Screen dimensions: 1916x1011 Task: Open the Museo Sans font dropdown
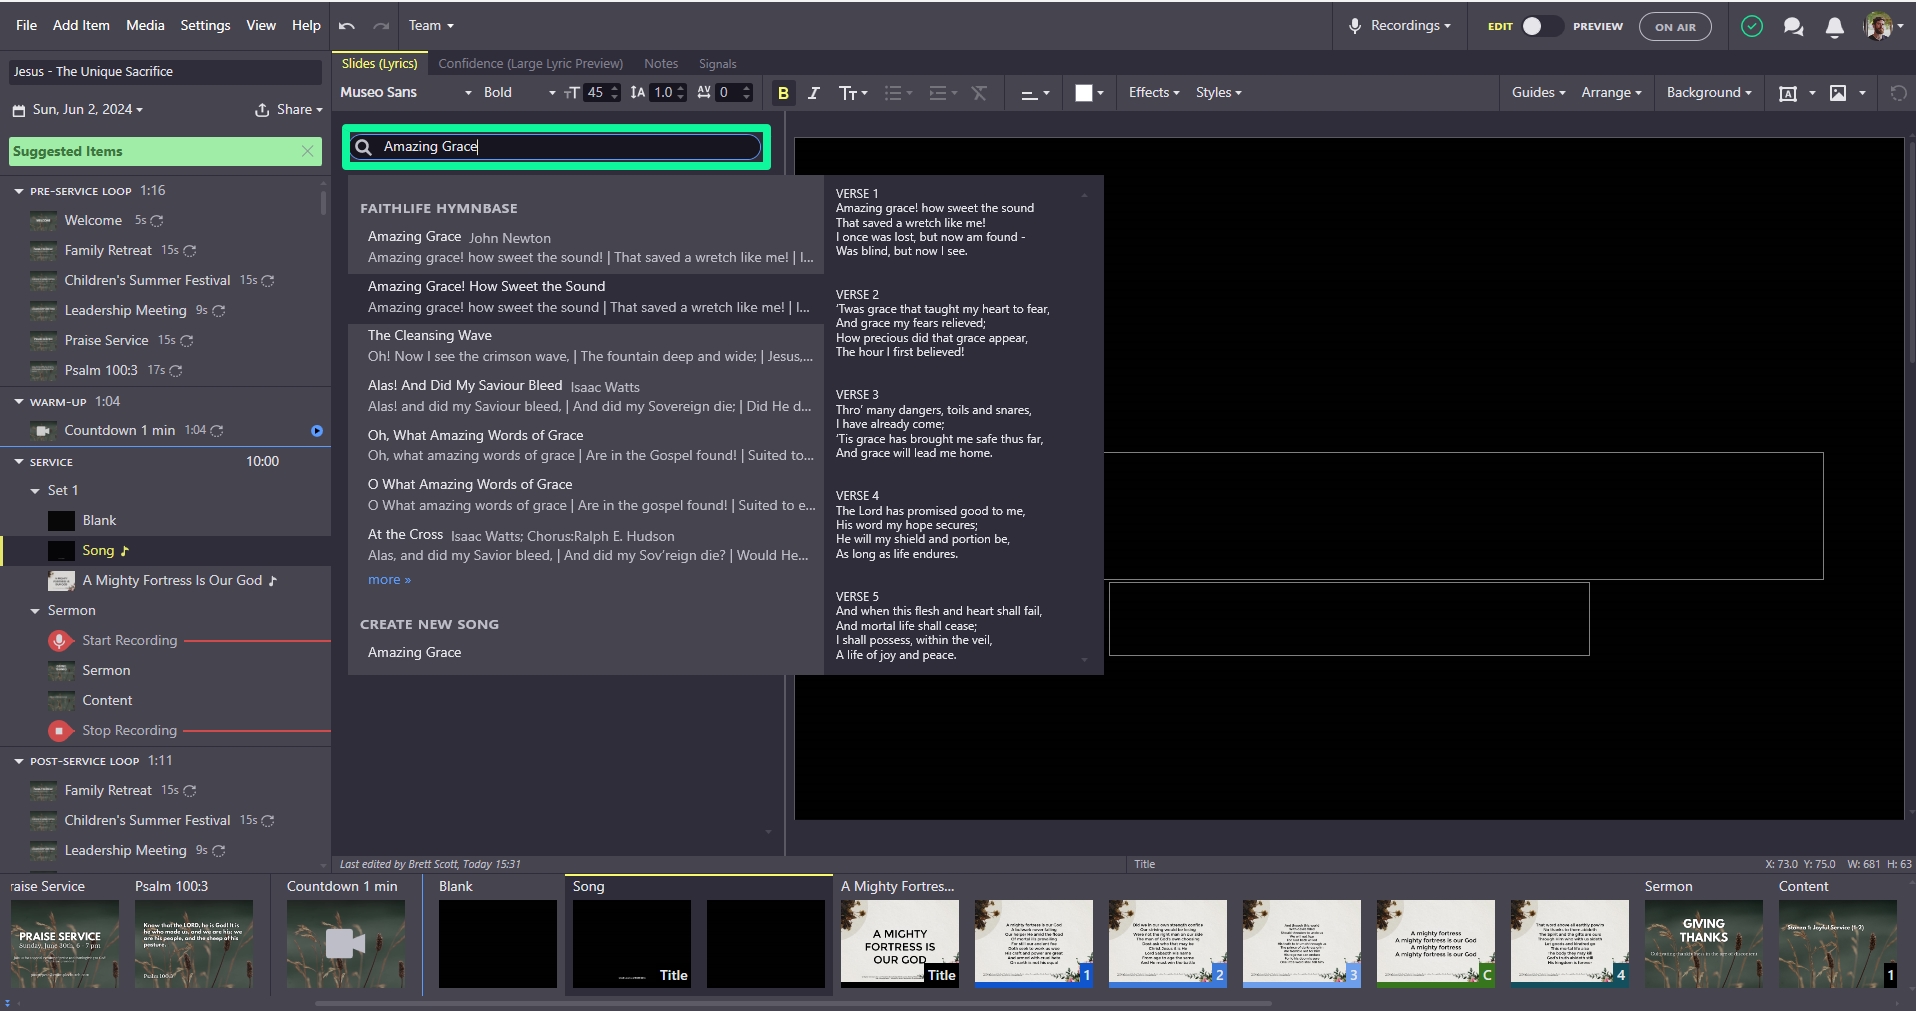(x=405, y=93)
